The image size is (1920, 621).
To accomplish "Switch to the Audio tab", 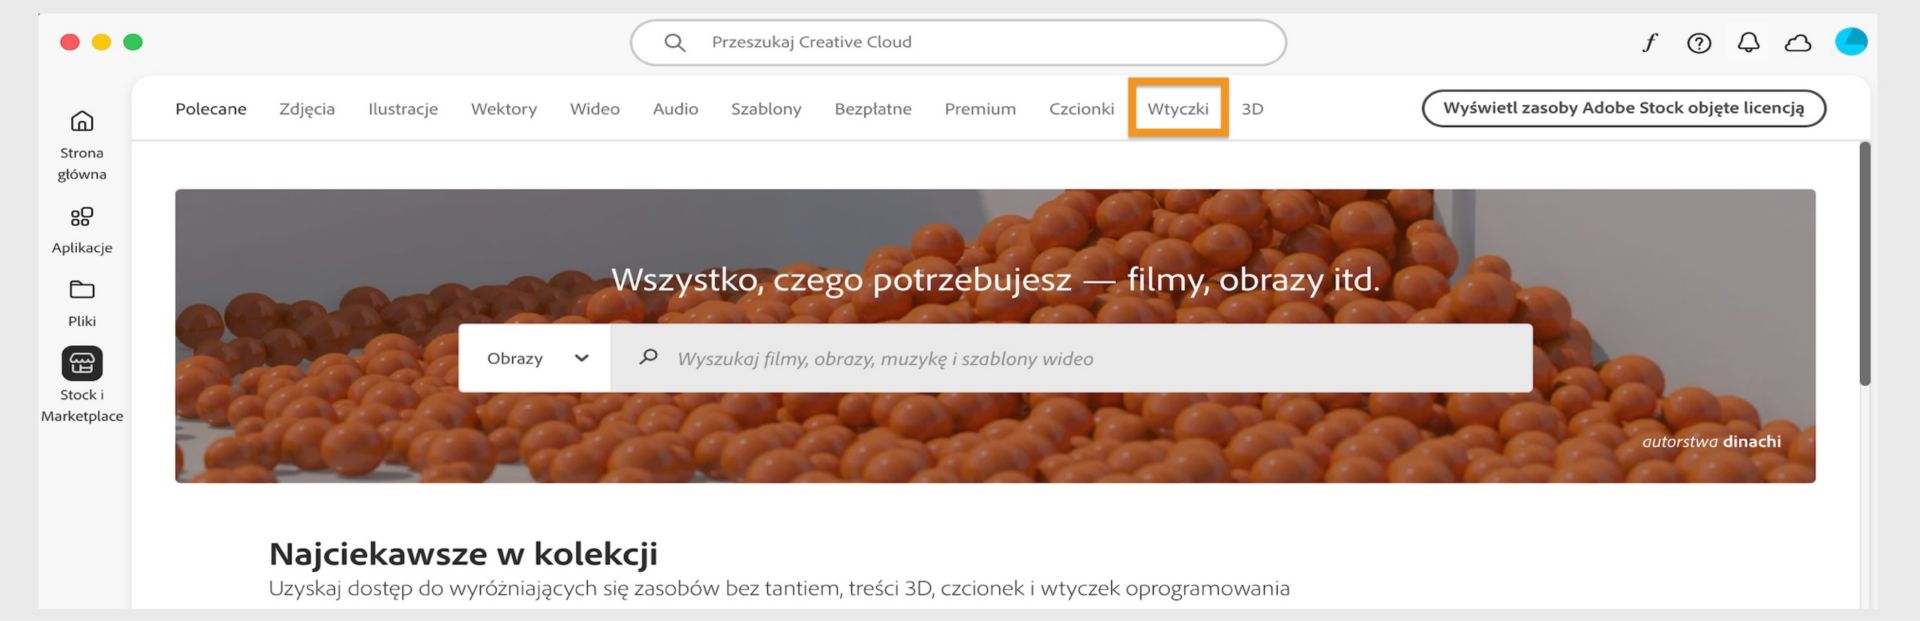I will [x=676, y=109].
